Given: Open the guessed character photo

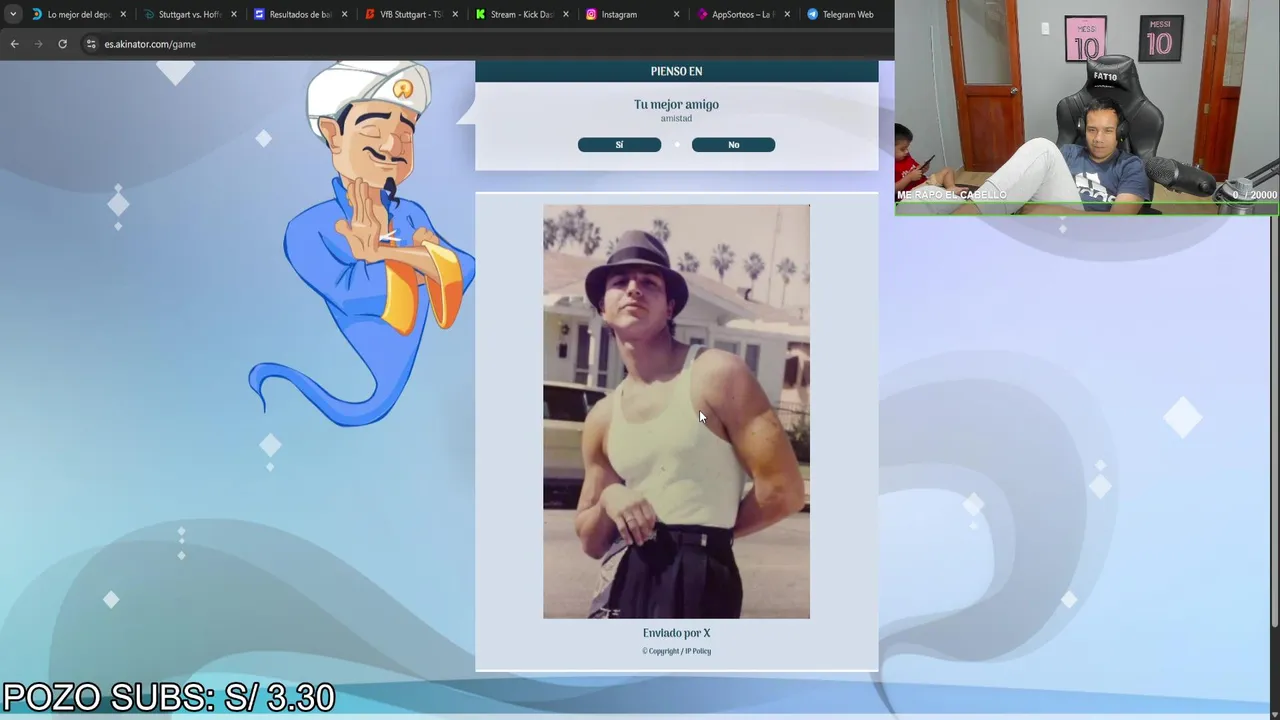Looking at the screenshot, I should click(x=676, y=411).
